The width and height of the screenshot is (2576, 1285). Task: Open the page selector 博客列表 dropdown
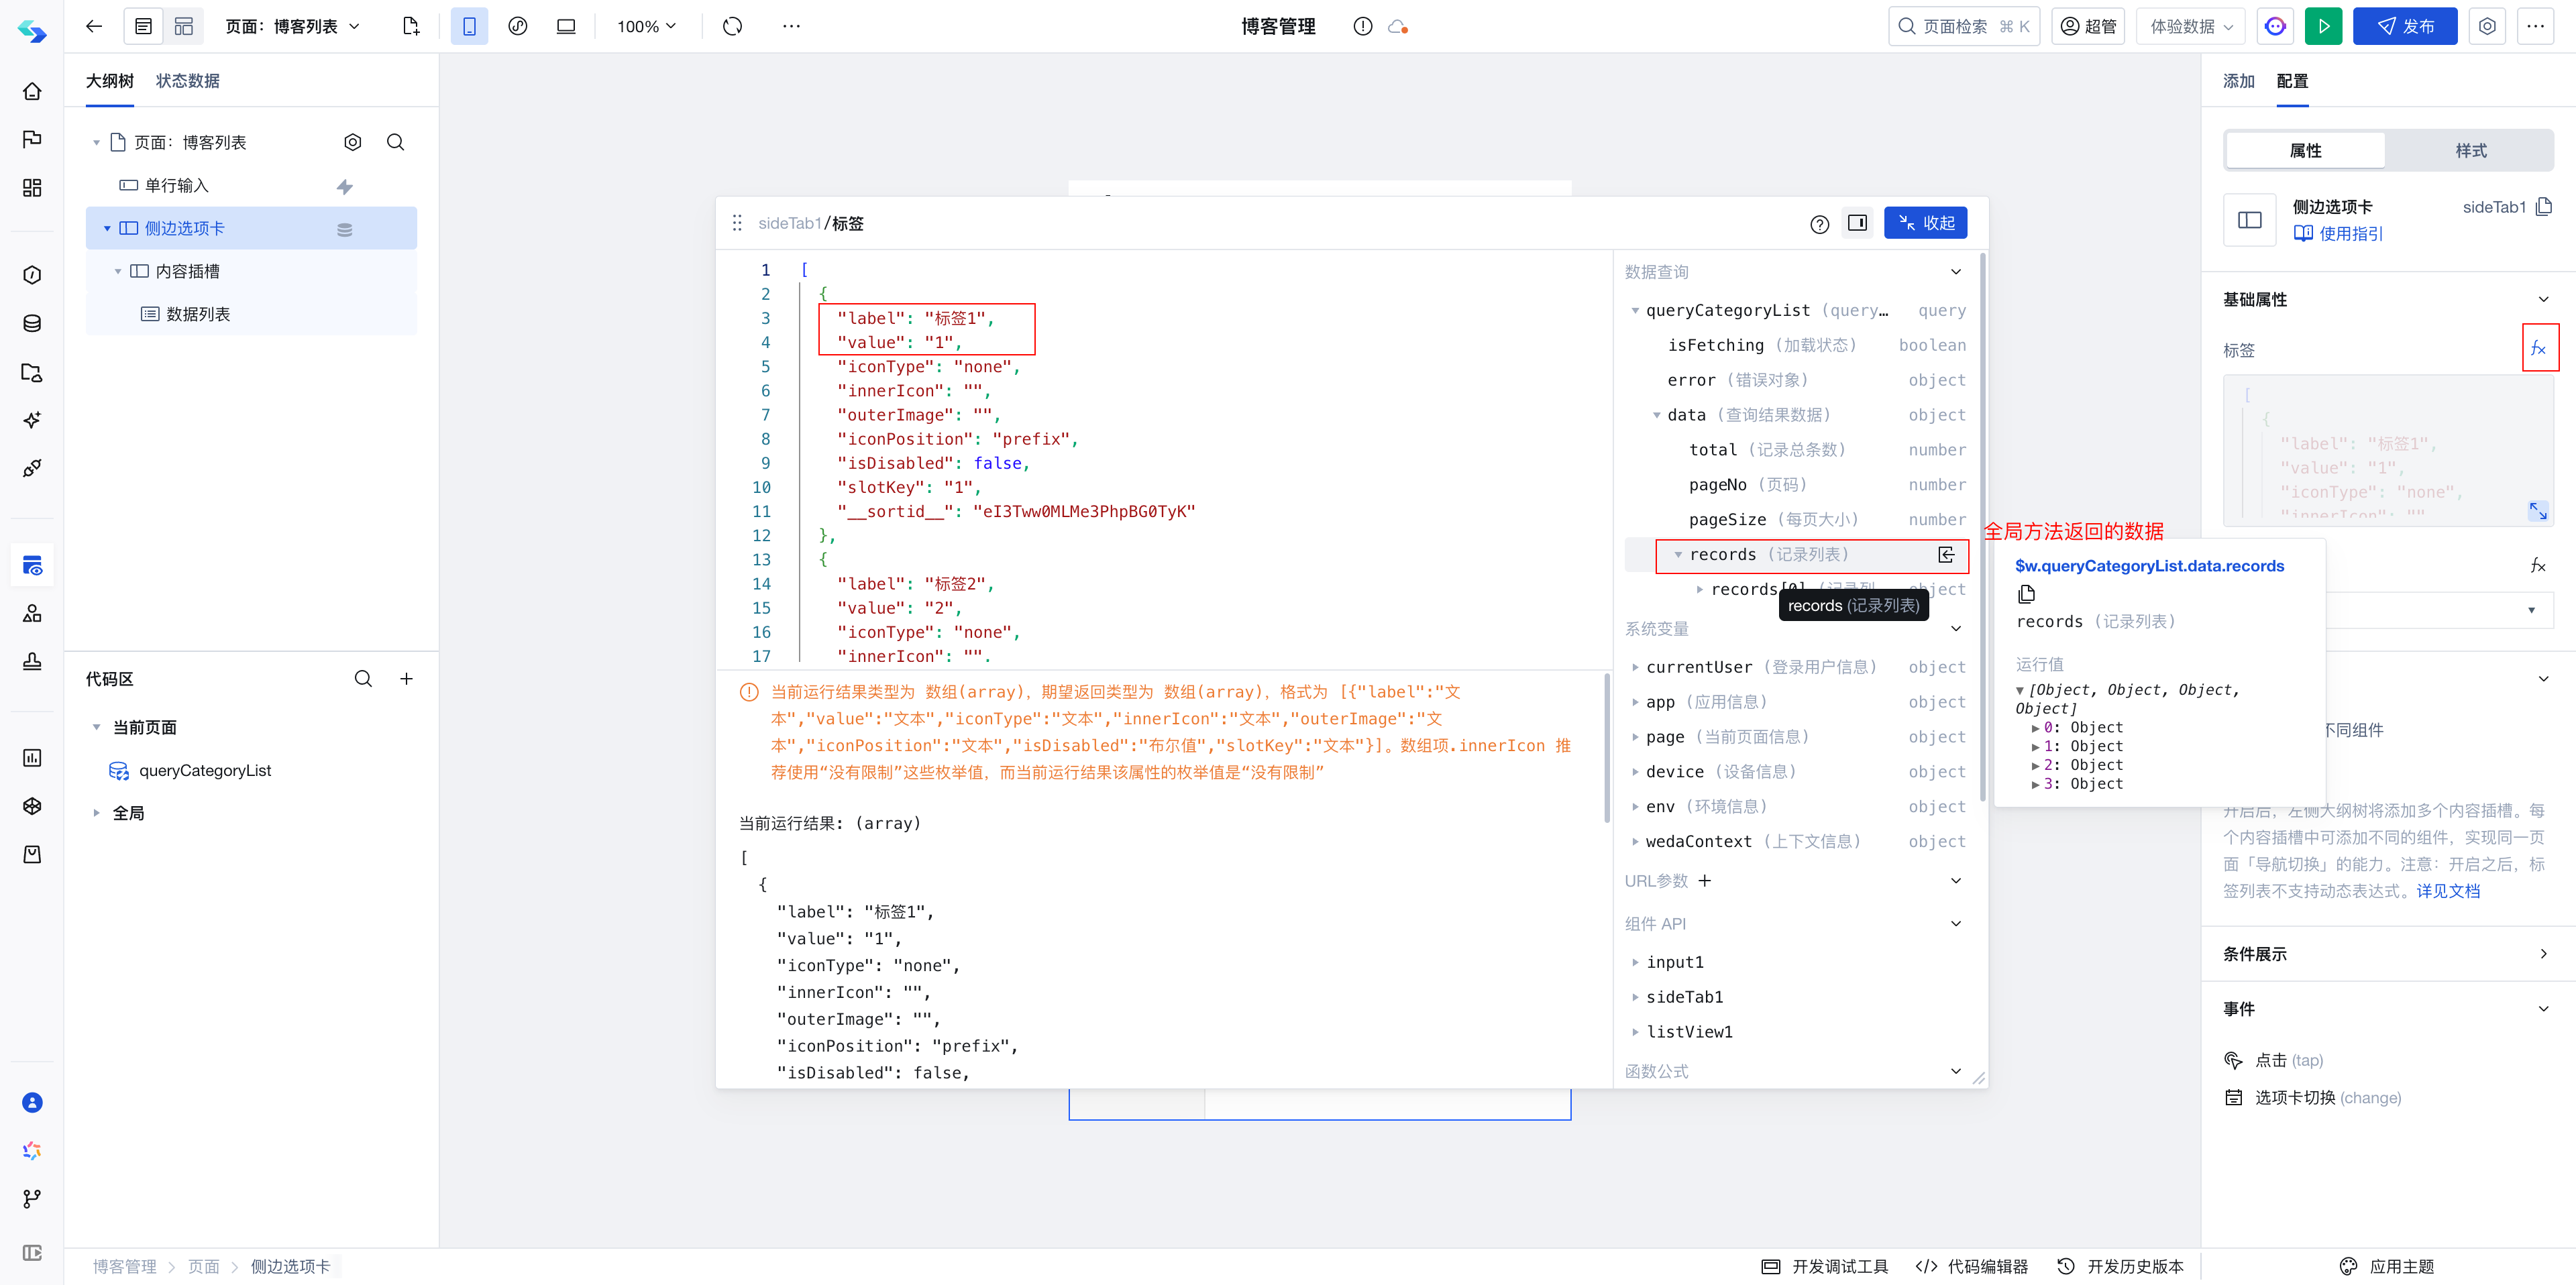292,27
